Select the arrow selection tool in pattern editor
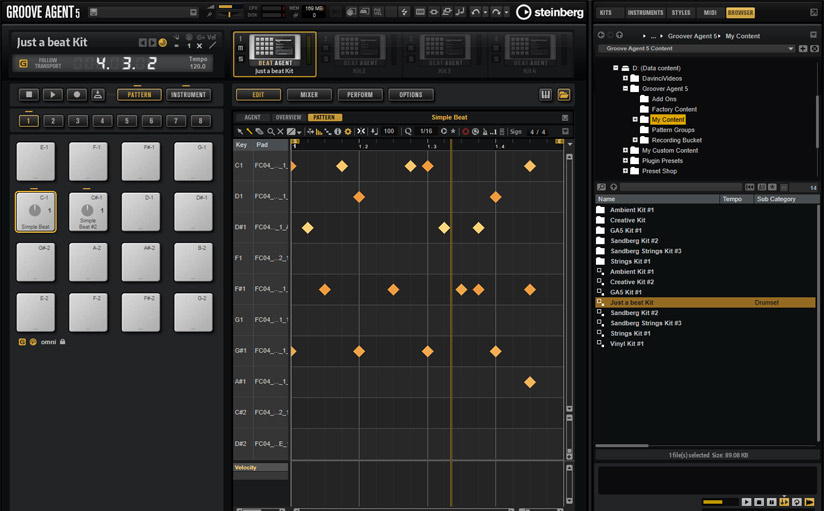This screenshot has height=511, width=824. (x=240, y=131)
